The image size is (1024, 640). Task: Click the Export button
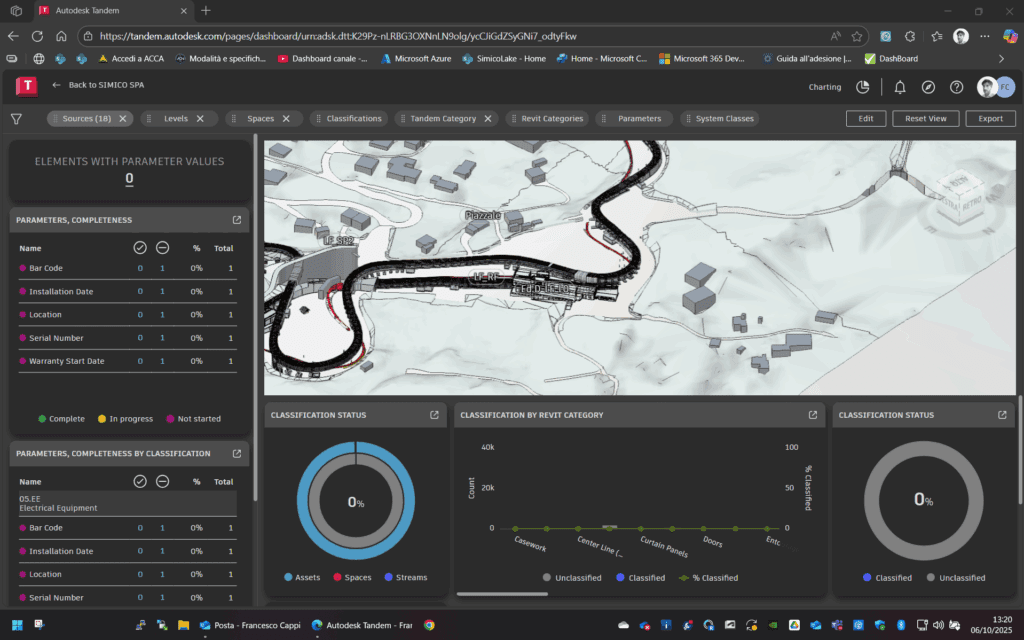point(990,118)
